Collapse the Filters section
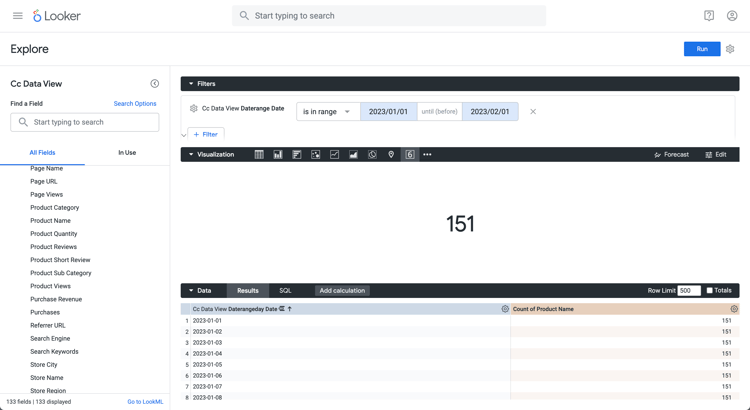The height and width of the screenshot is (410, 750). 191,84
